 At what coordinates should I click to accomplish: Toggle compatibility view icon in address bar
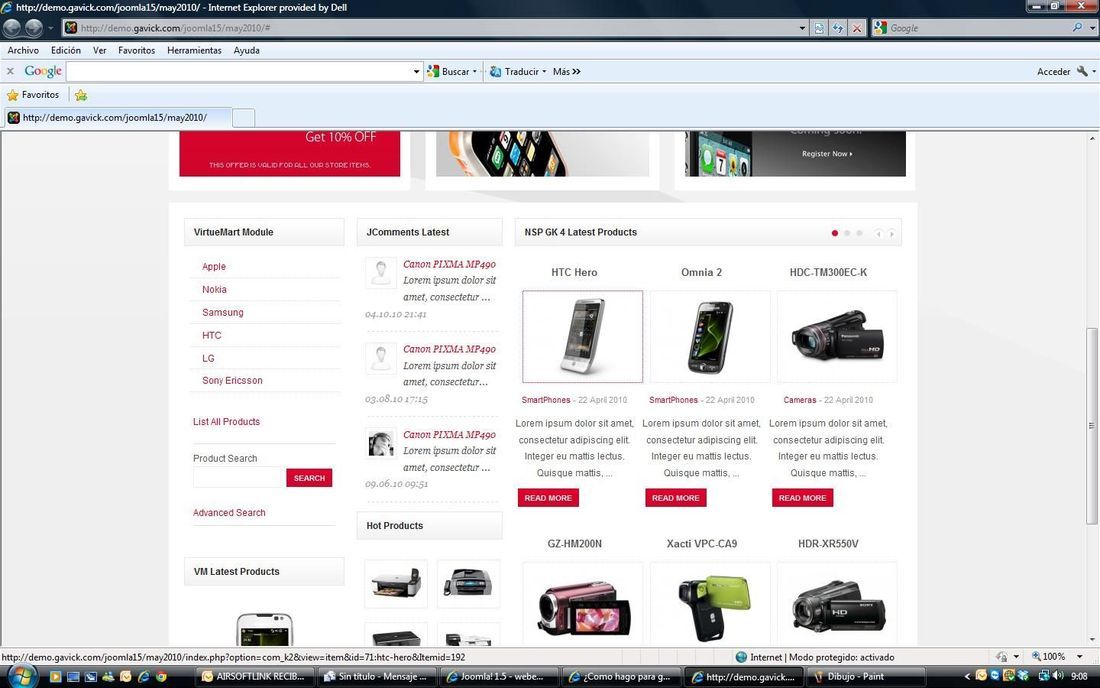(819, 28)
